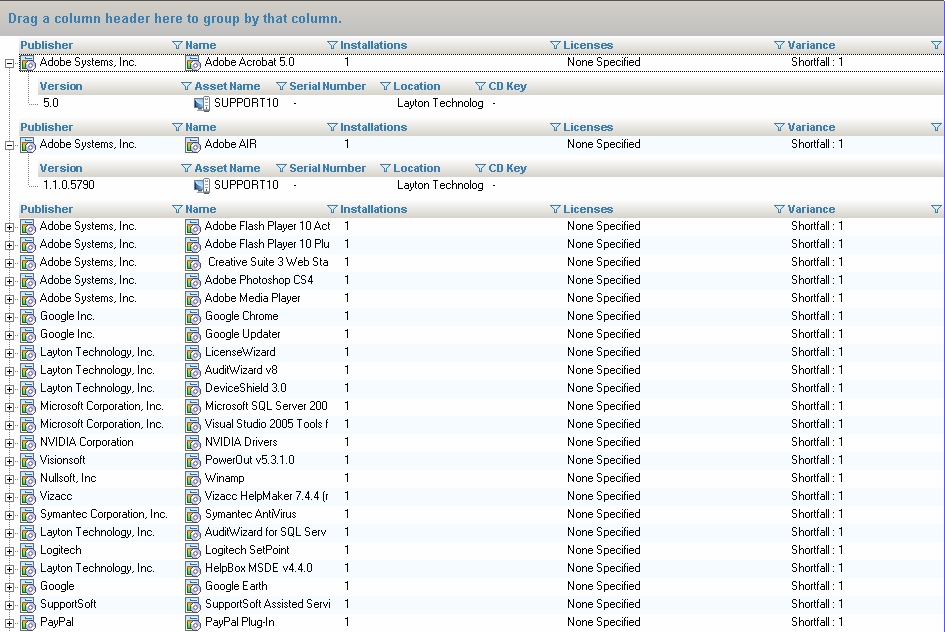The image size is (945, 632).
Task: Expand the LicenseWizard row
Action: (9, 354)
